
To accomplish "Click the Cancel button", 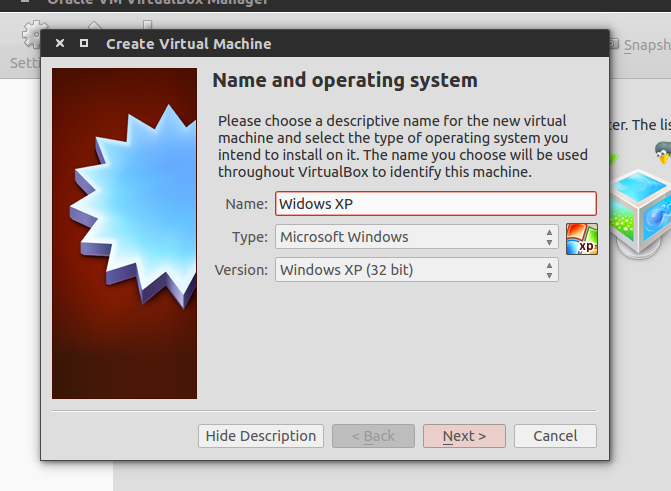I will tap(555, 436).
